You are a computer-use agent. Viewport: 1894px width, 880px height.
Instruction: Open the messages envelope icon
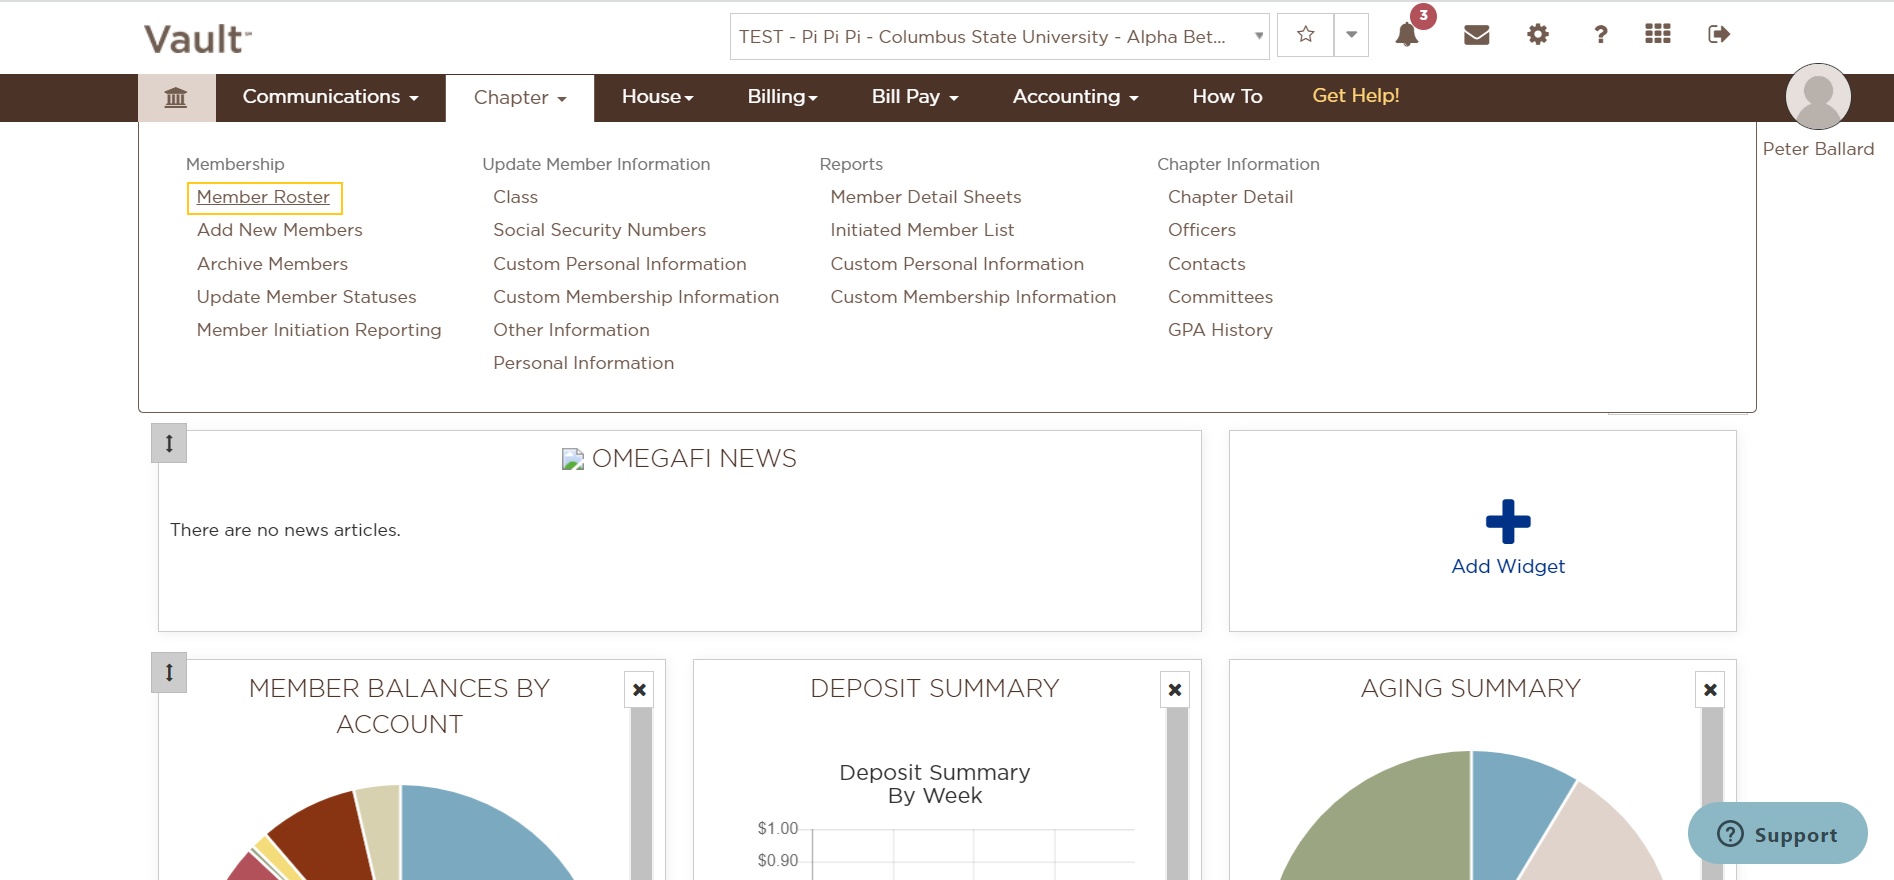[1476, 35]
